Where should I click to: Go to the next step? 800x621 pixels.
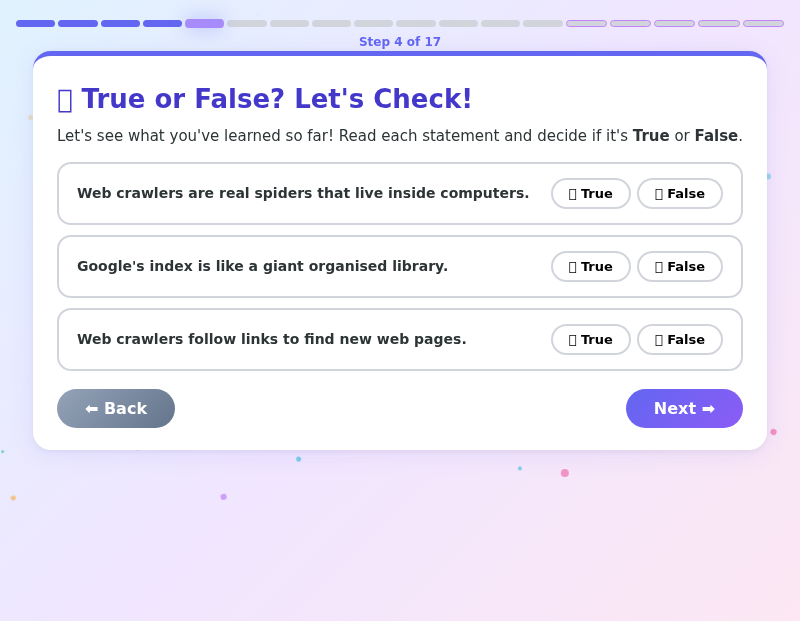[684, 408]
